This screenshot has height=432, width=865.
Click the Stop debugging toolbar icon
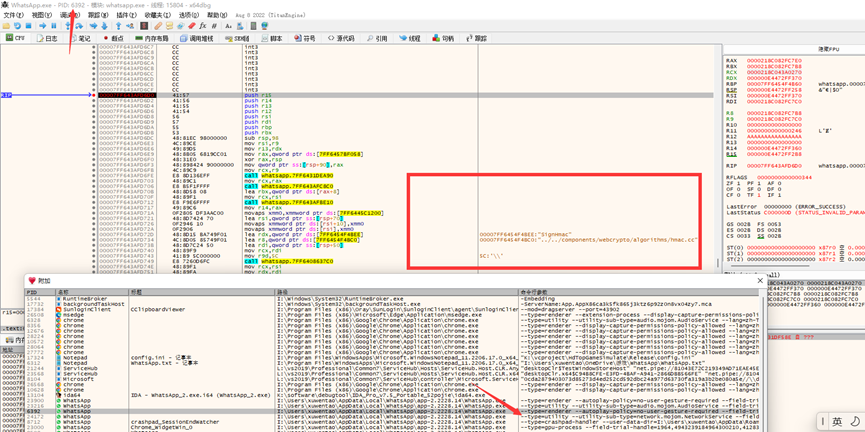pyautogui.click(x=28, y=26)
